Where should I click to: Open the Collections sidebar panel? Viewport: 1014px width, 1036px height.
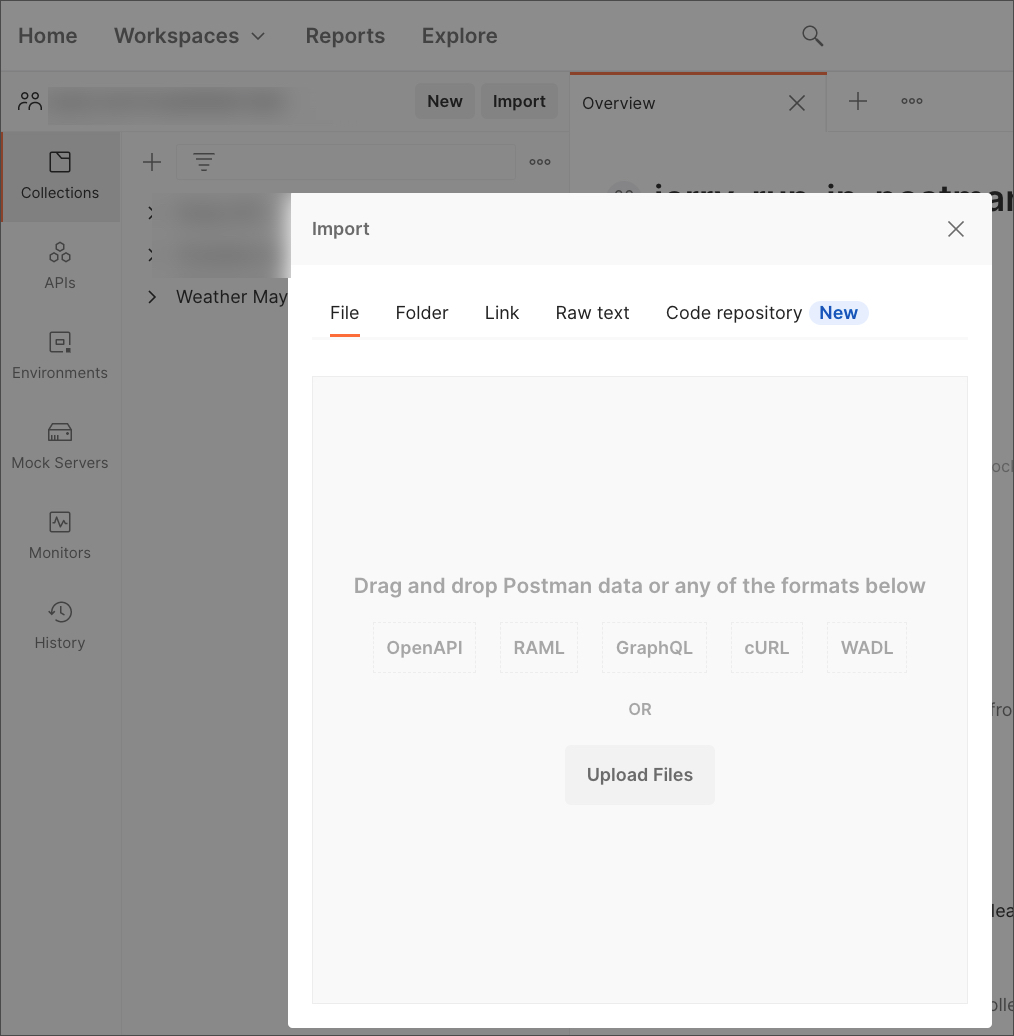coord(60,176)
